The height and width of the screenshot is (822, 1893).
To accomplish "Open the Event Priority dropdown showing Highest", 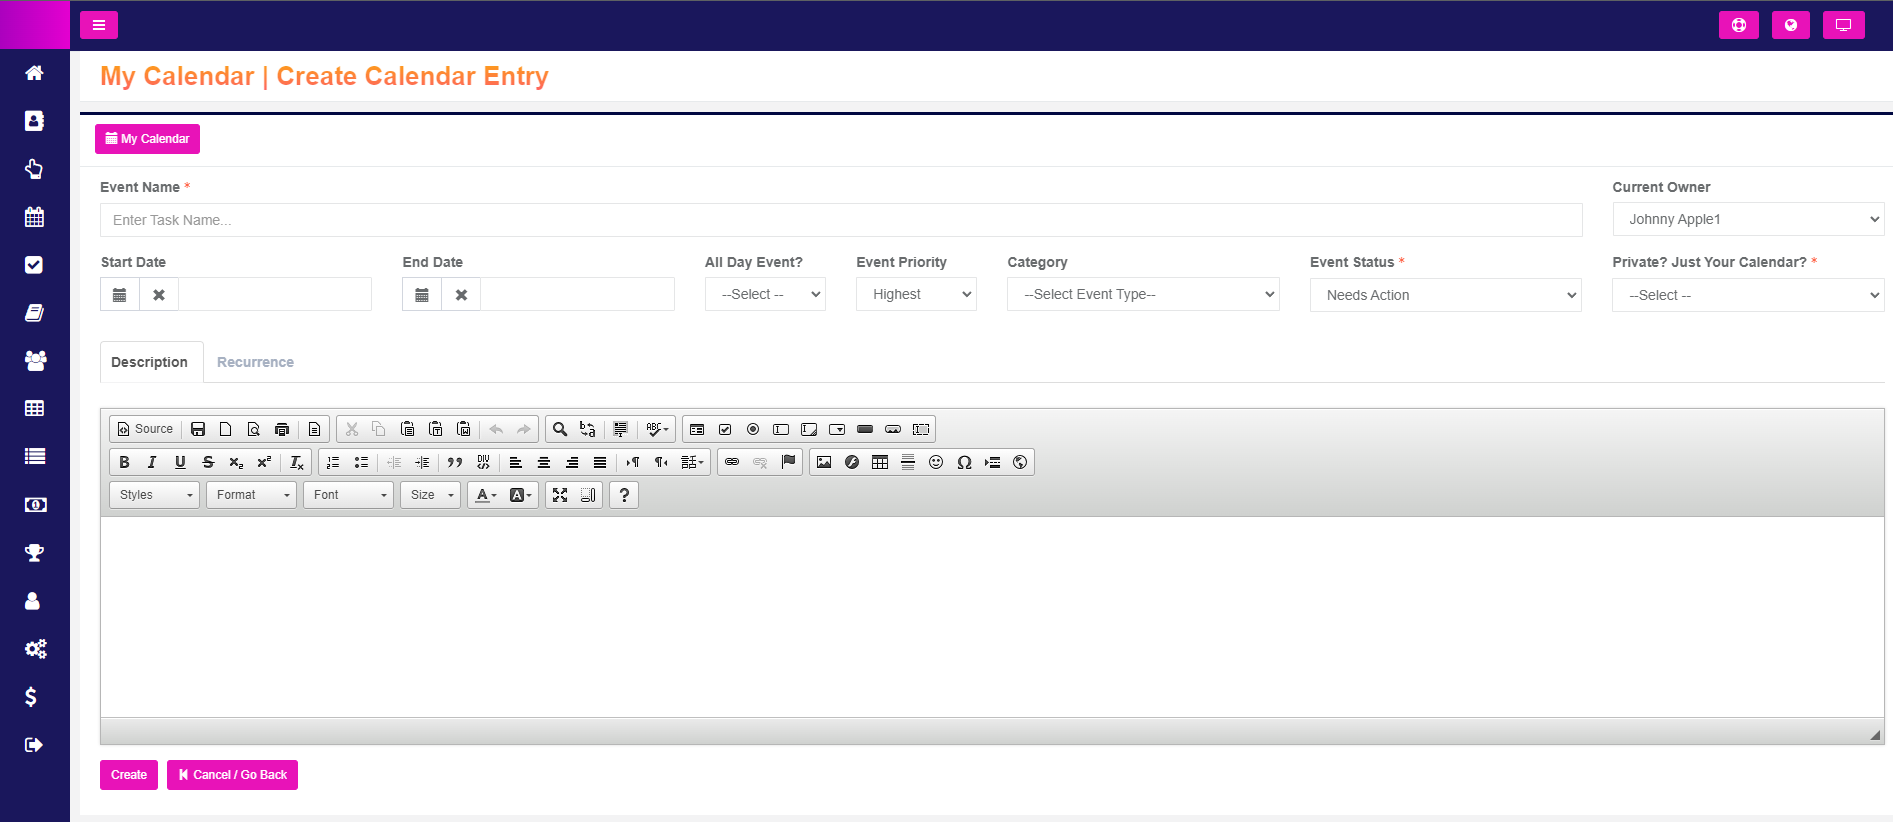I will point(916,294).
